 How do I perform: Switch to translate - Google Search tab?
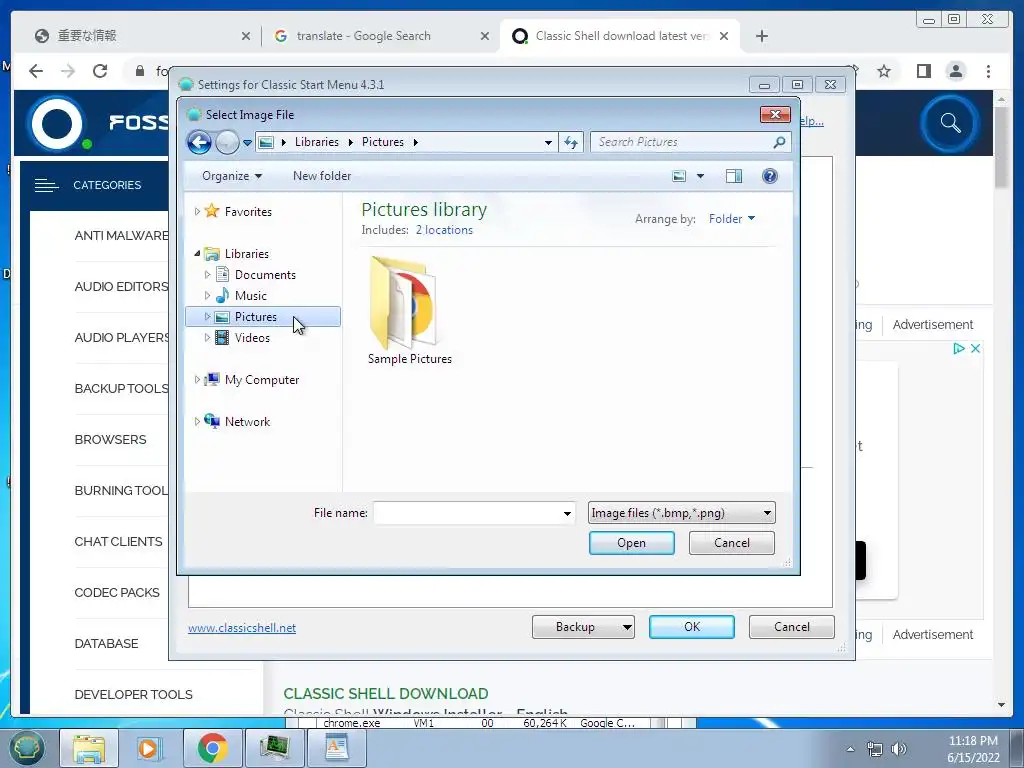click(381, 36)
